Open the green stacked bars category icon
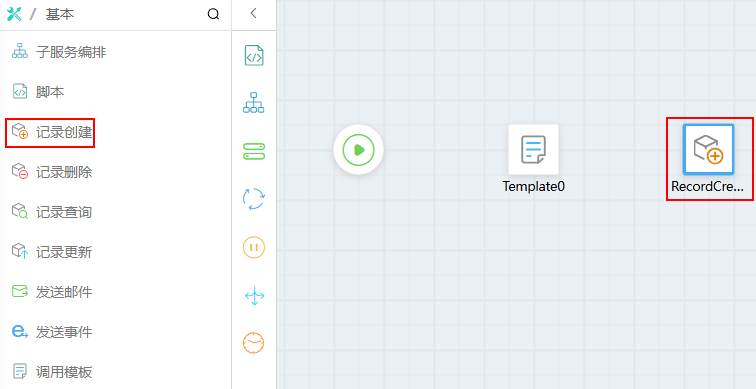This screenshot has width=756, height=389. (x=254, y=151)
